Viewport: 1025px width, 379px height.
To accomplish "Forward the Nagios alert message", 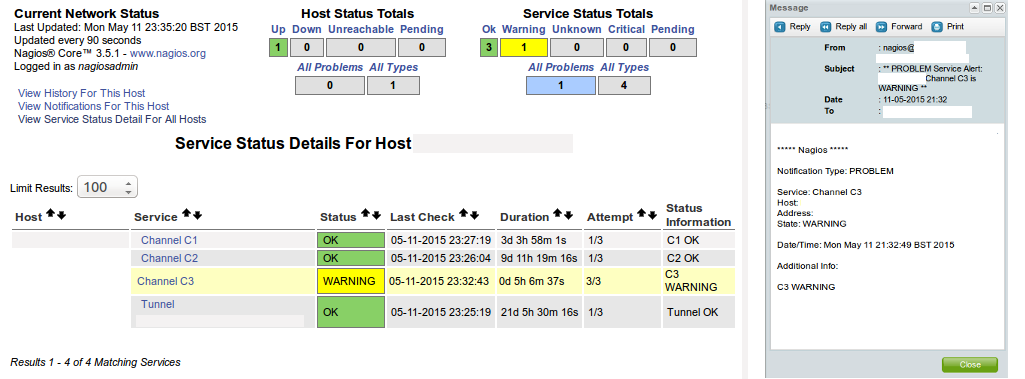I will [899, 27].
